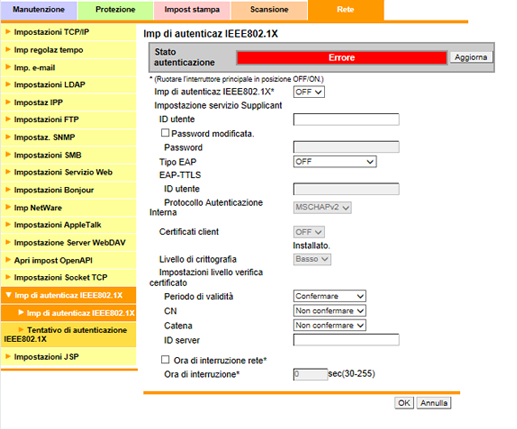Image resolution: width=517 pixels, height=429 pixels.
Task: Click the red Errore status bar
Action: 342,58
